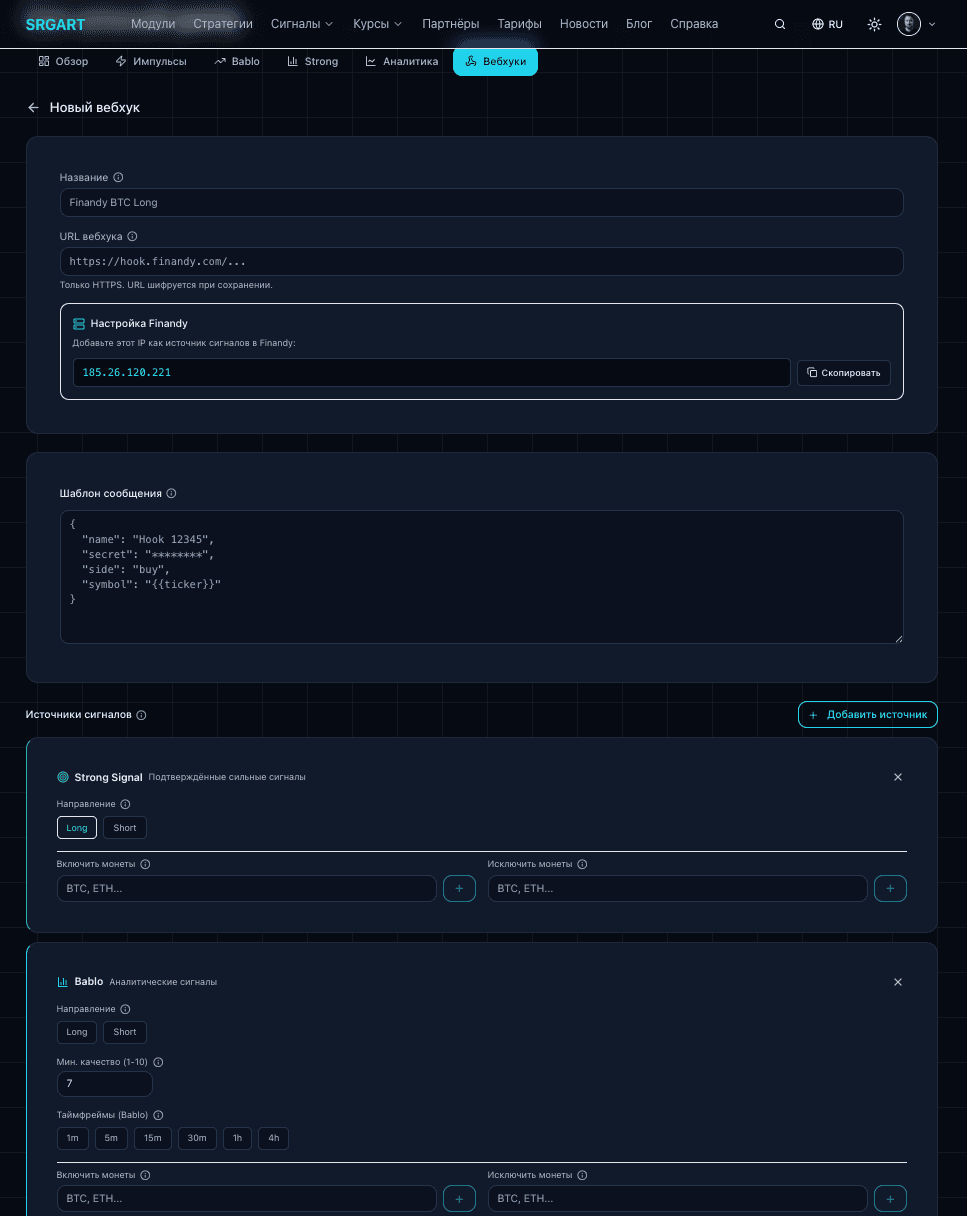Expand the Сигналы navigation dropdown
The image size is (967, 1216).
coord(301,23)
